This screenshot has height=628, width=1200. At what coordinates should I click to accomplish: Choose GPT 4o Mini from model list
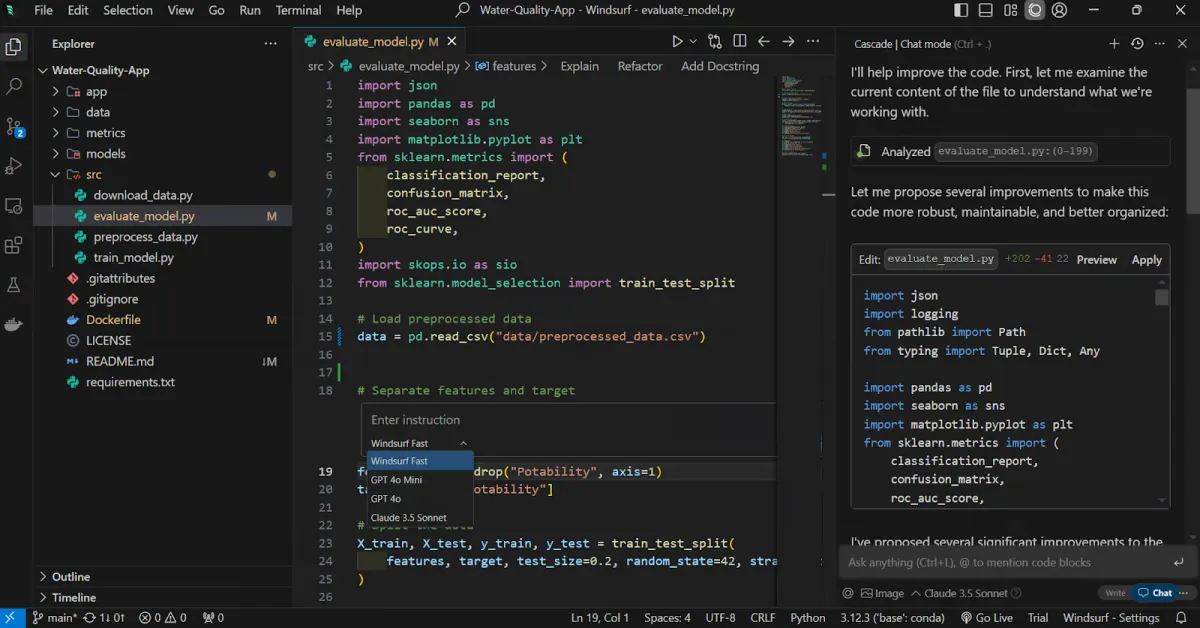(x=420, y=480)
